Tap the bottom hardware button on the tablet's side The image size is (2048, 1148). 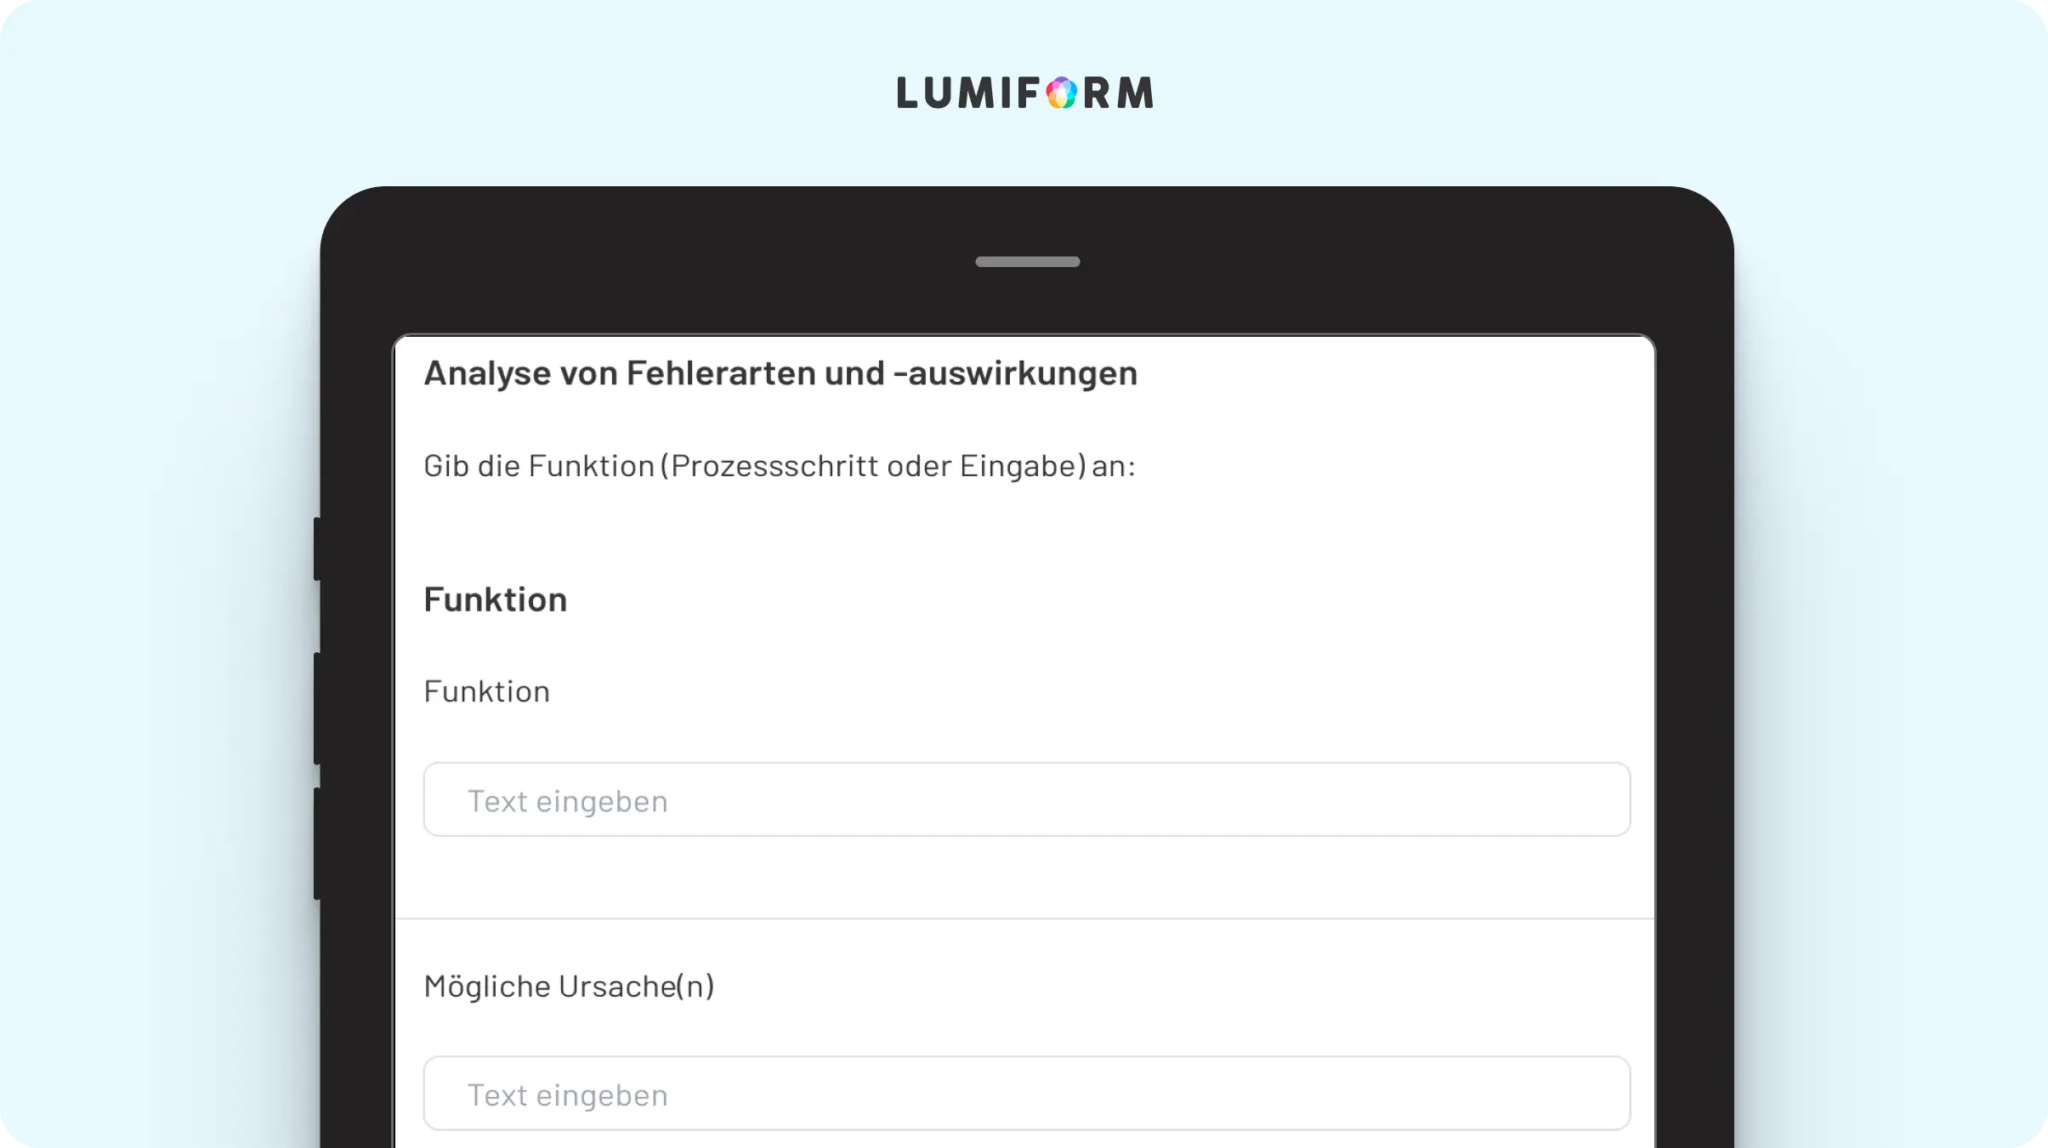317,843
